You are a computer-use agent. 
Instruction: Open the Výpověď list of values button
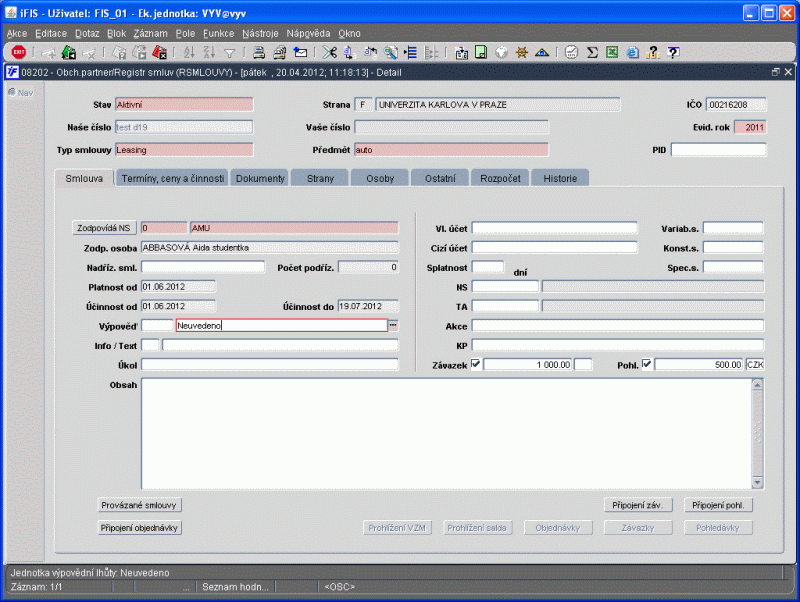click(x=393, y=325)
